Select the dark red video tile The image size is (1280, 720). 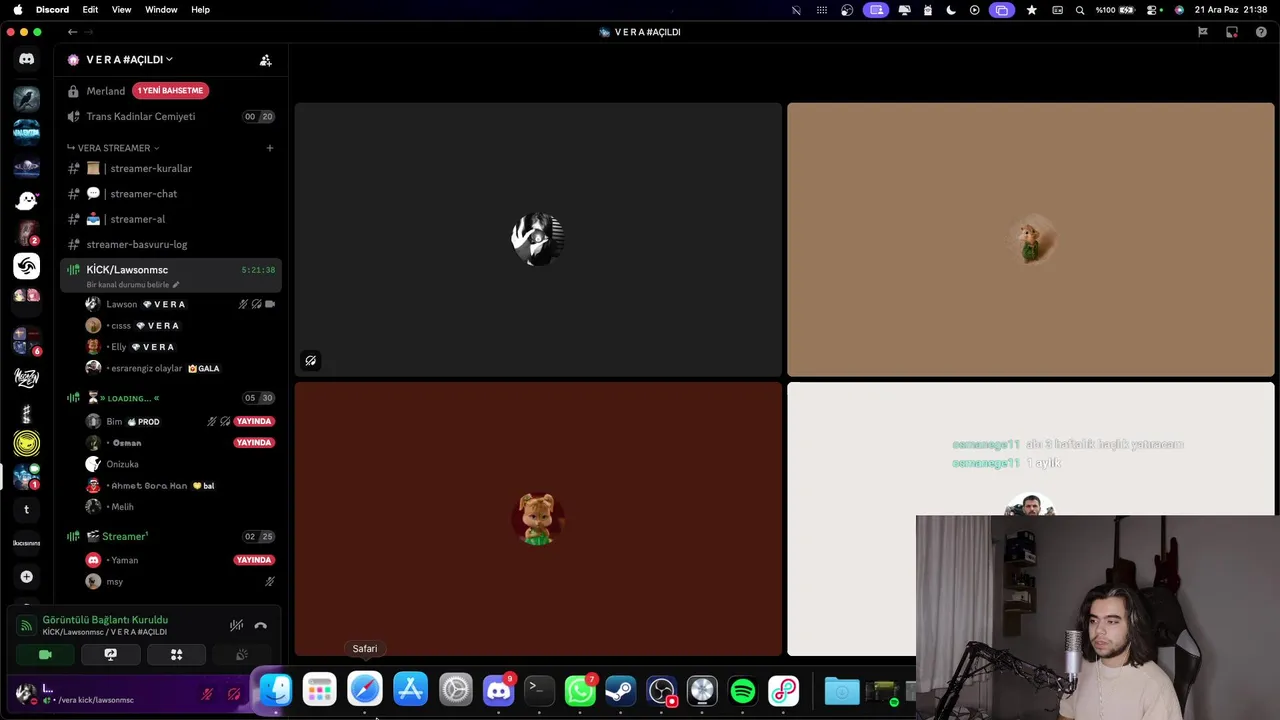pyautogui.click(x=538, y=519)
